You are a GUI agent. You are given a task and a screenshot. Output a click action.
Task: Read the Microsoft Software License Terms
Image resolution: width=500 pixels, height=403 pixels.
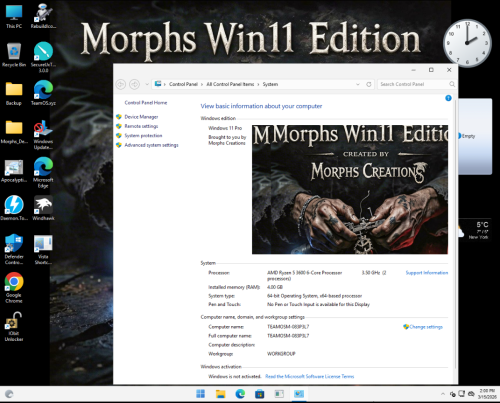tap(310, 376)
